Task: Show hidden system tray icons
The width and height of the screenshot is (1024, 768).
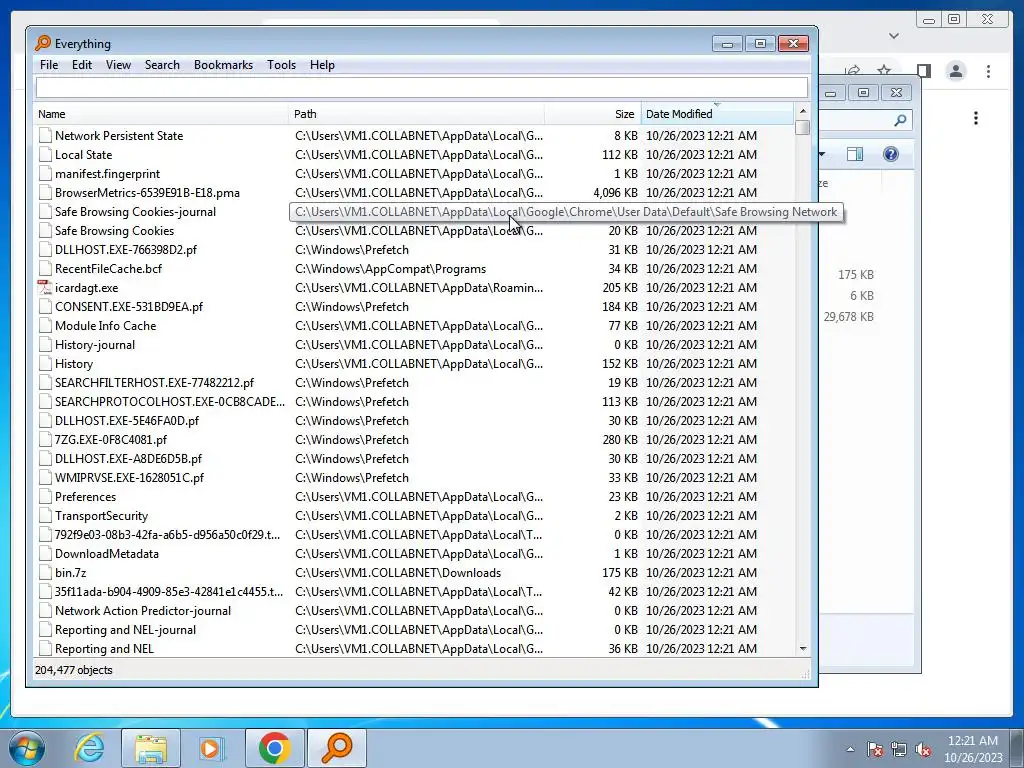Action: click(x=850, y=749)
